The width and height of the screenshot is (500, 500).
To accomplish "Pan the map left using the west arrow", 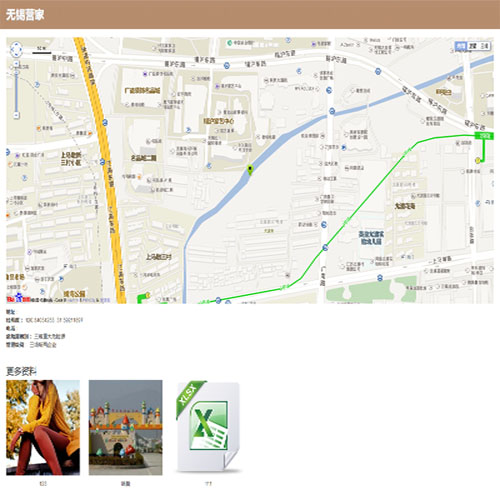I will click(x=12, y=50).
